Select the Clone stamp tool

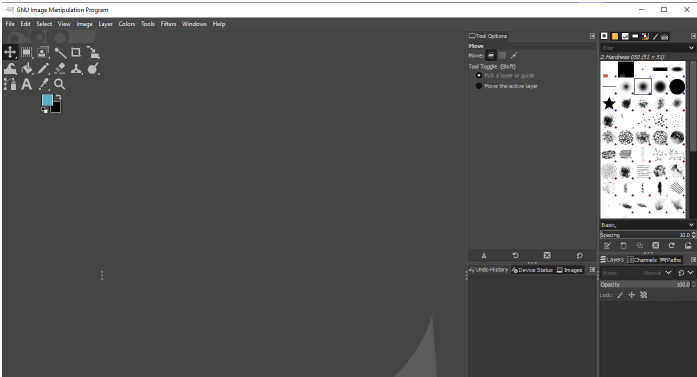pyautogui.click(x=76, y=68)
